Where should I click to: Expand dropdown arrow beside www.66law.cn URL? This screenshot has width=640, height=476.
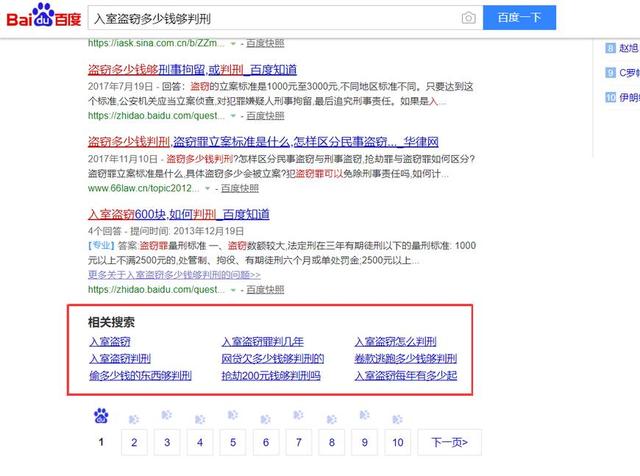click(x=207, y=189)
